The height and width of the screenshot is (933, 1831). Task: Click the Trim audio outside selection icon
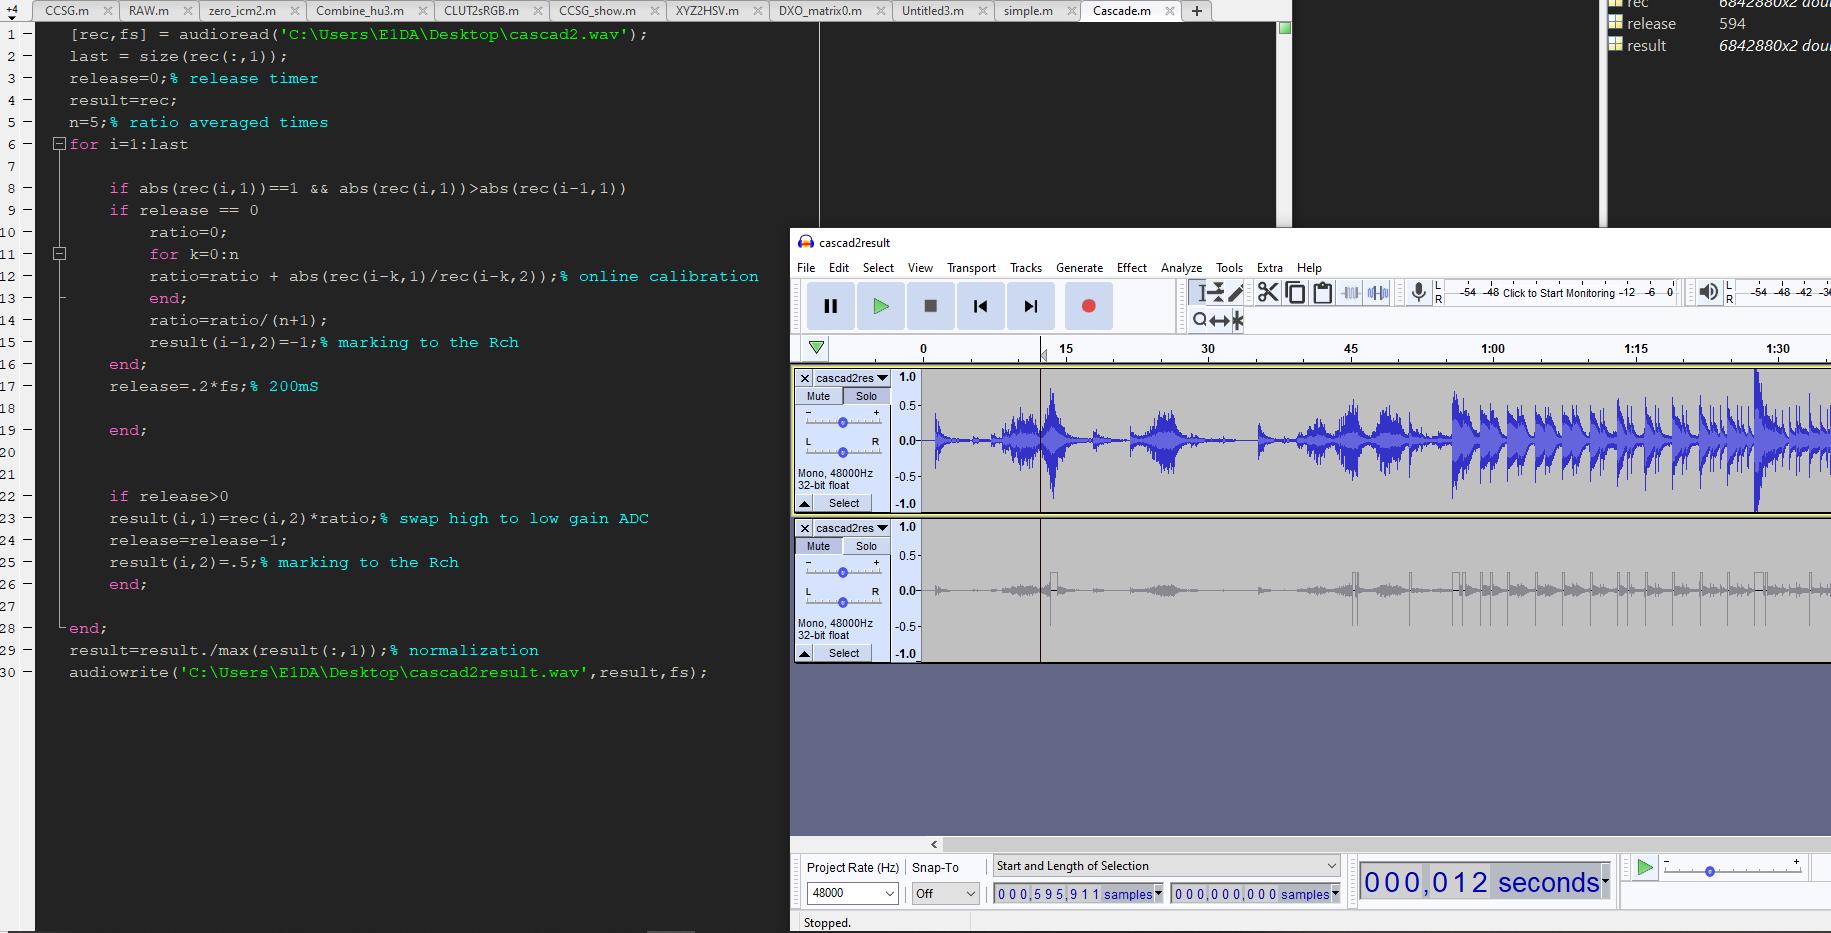[1350, 292]
